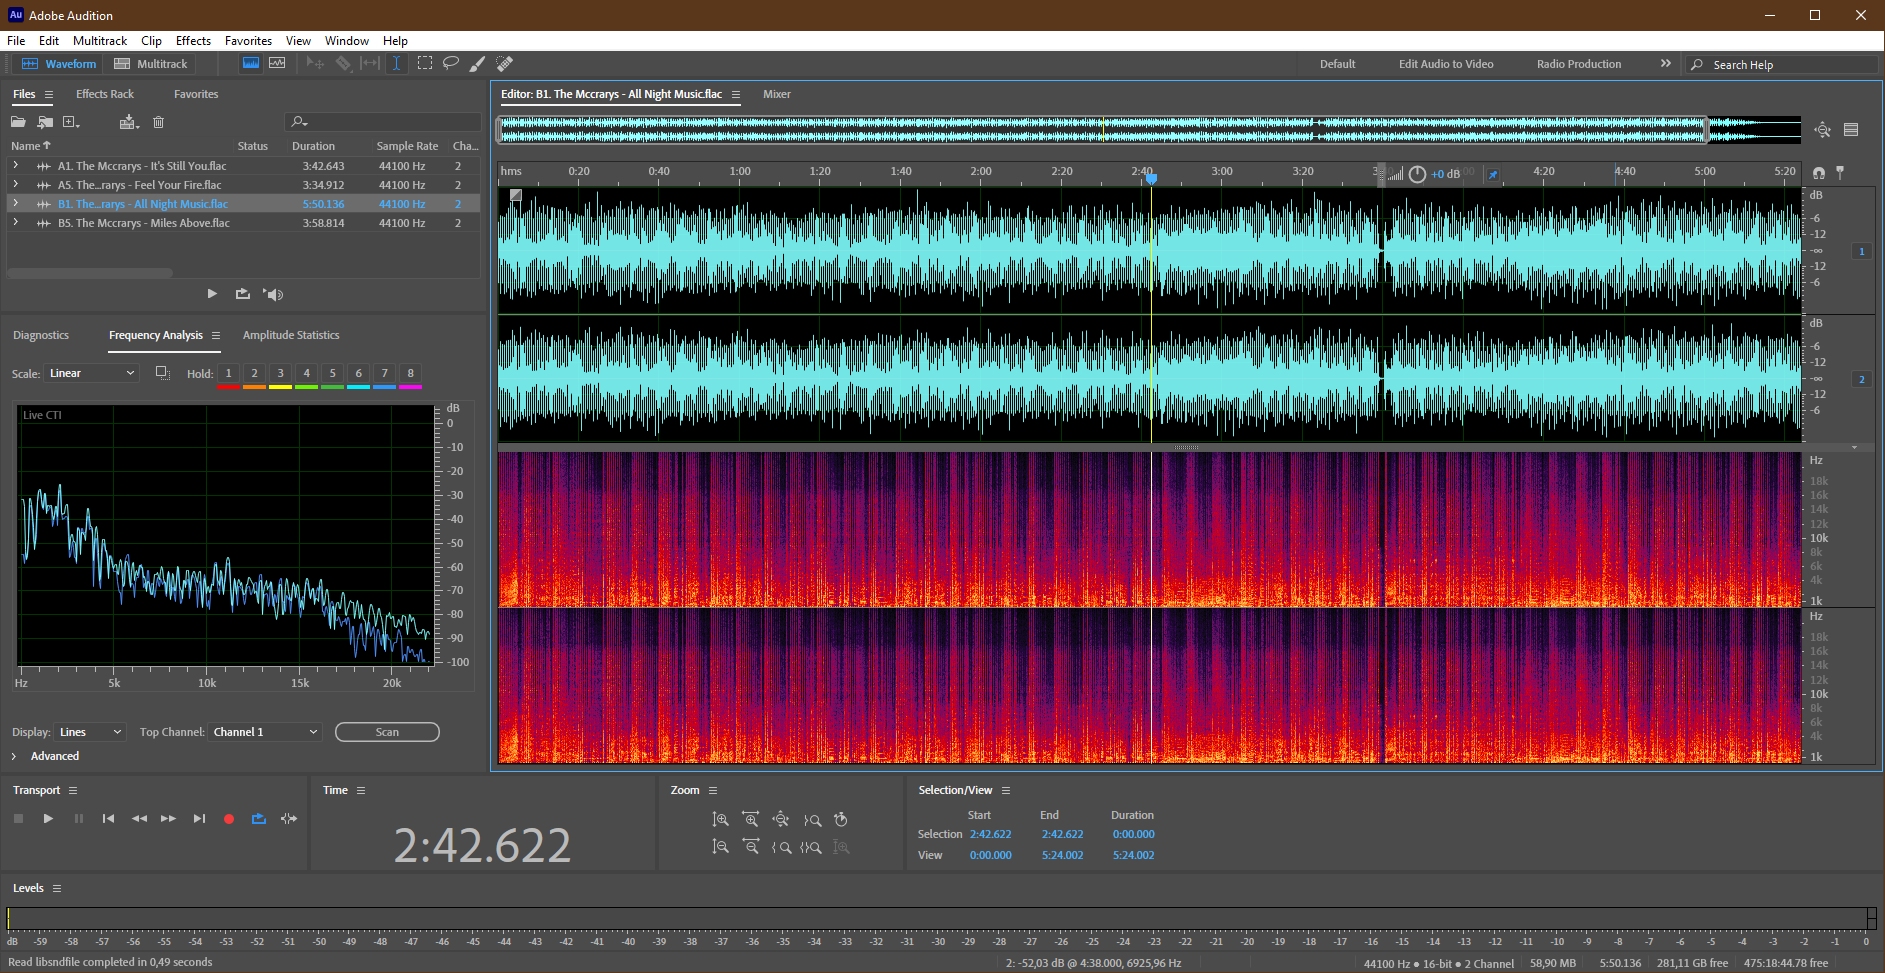
Task: Open the Display dropdown set to Lines
Action: point(90,732)
